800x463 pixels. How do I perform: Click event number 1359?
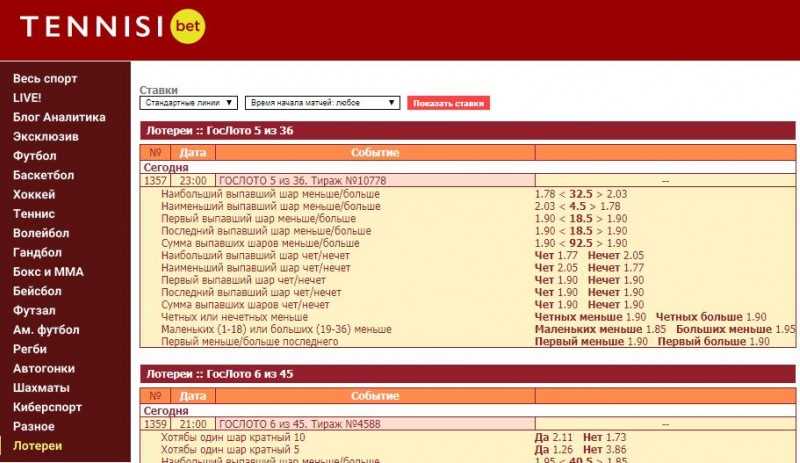point(155,424)
